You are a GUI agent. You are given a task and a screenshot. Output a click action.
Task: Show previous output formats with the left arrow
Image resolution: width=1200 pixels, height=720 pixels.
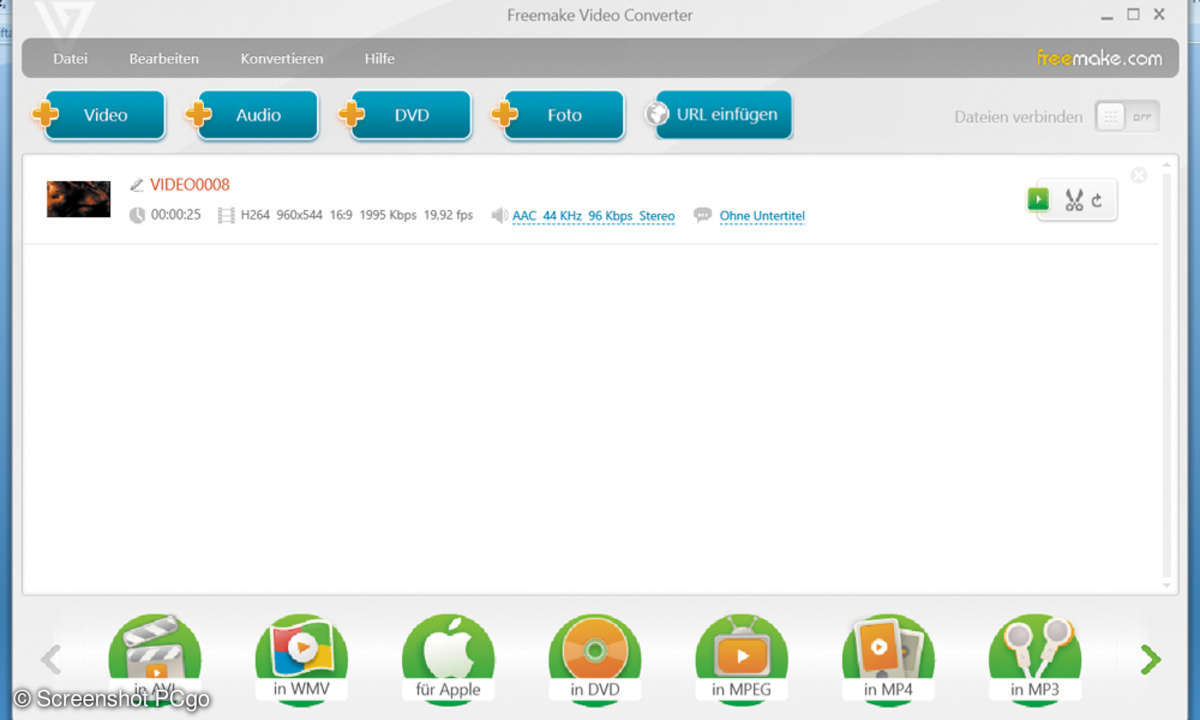50,659
